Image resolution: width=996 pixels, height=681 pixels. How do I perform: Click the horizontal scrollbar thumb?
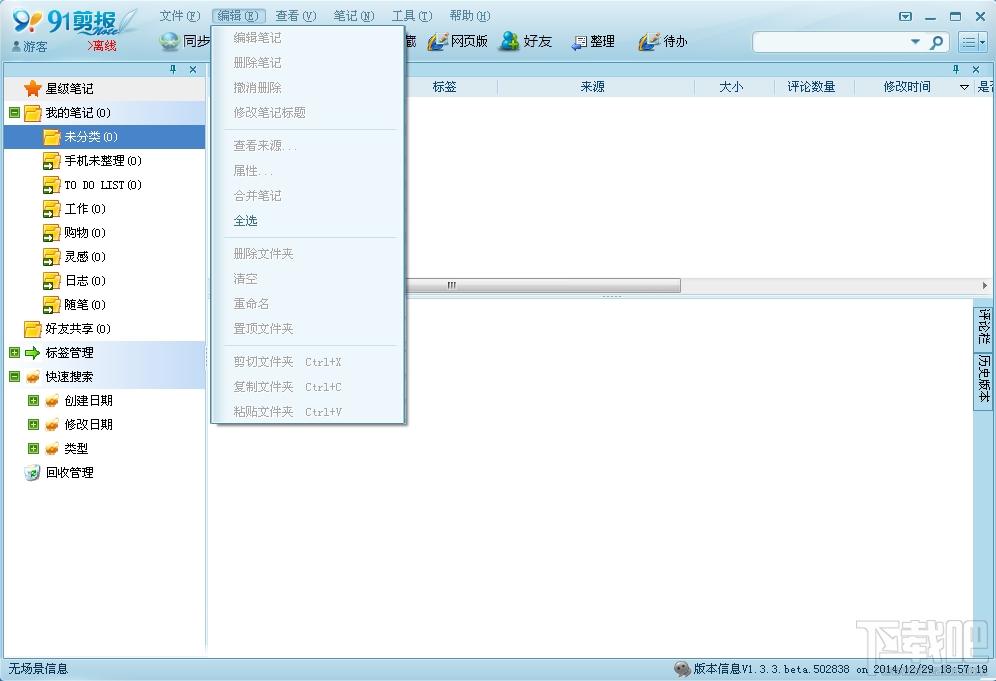543,285
